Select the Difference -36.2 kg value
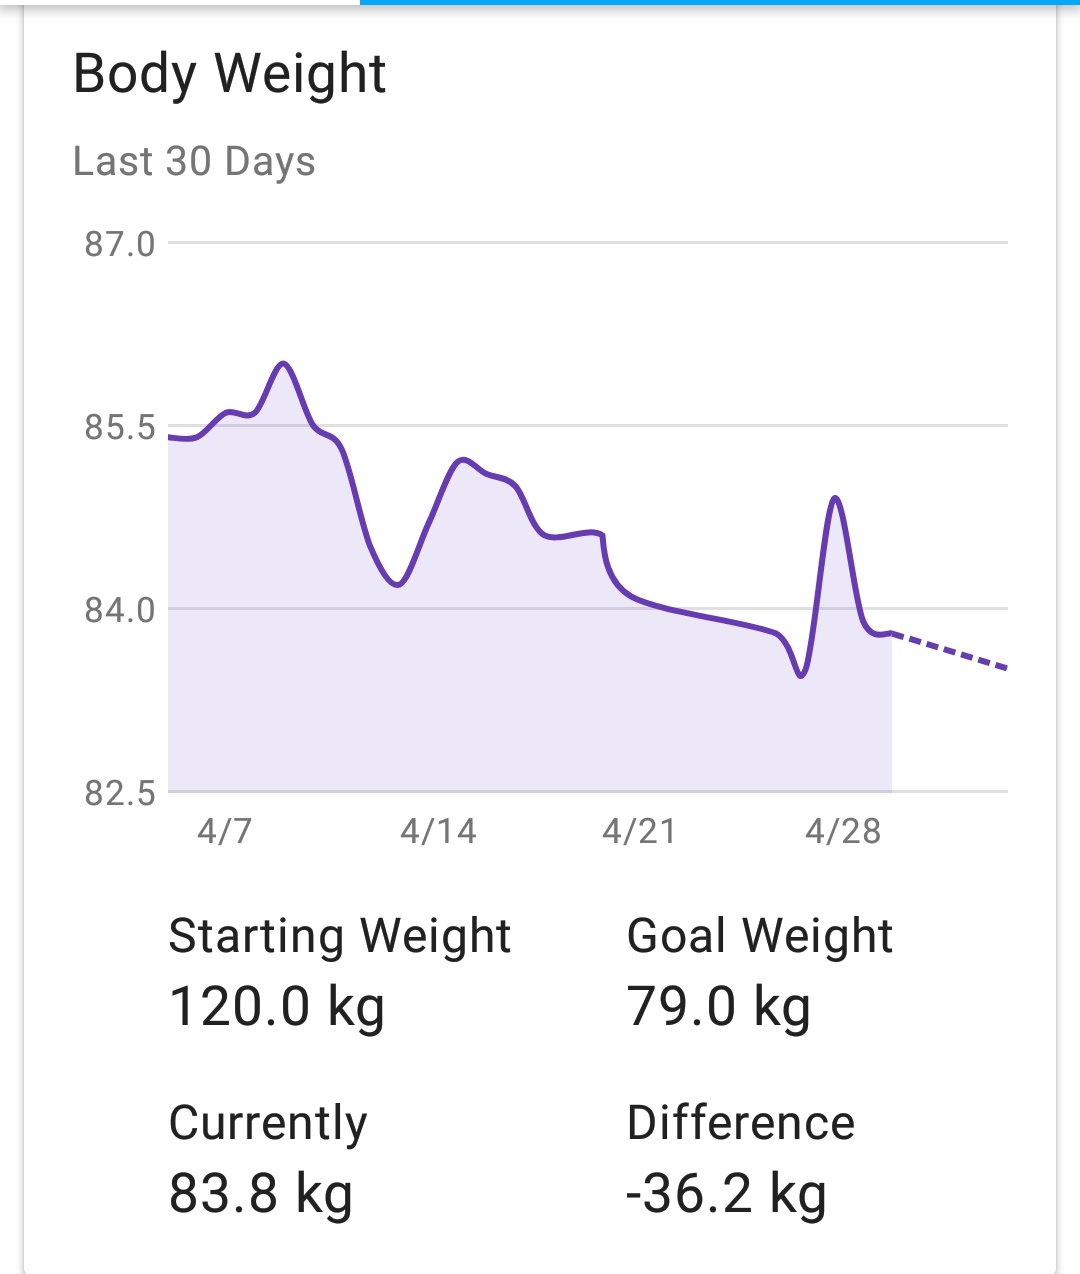Image resolution: width=1080 pixels, height=1274 pixels. [x=726, y=1193]
